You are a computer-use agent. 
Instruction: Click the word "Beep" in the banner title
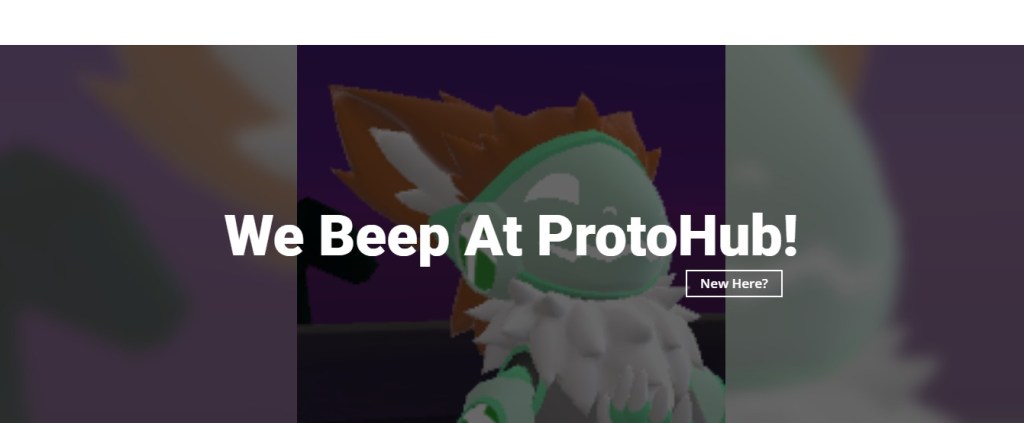coord(383,238)
